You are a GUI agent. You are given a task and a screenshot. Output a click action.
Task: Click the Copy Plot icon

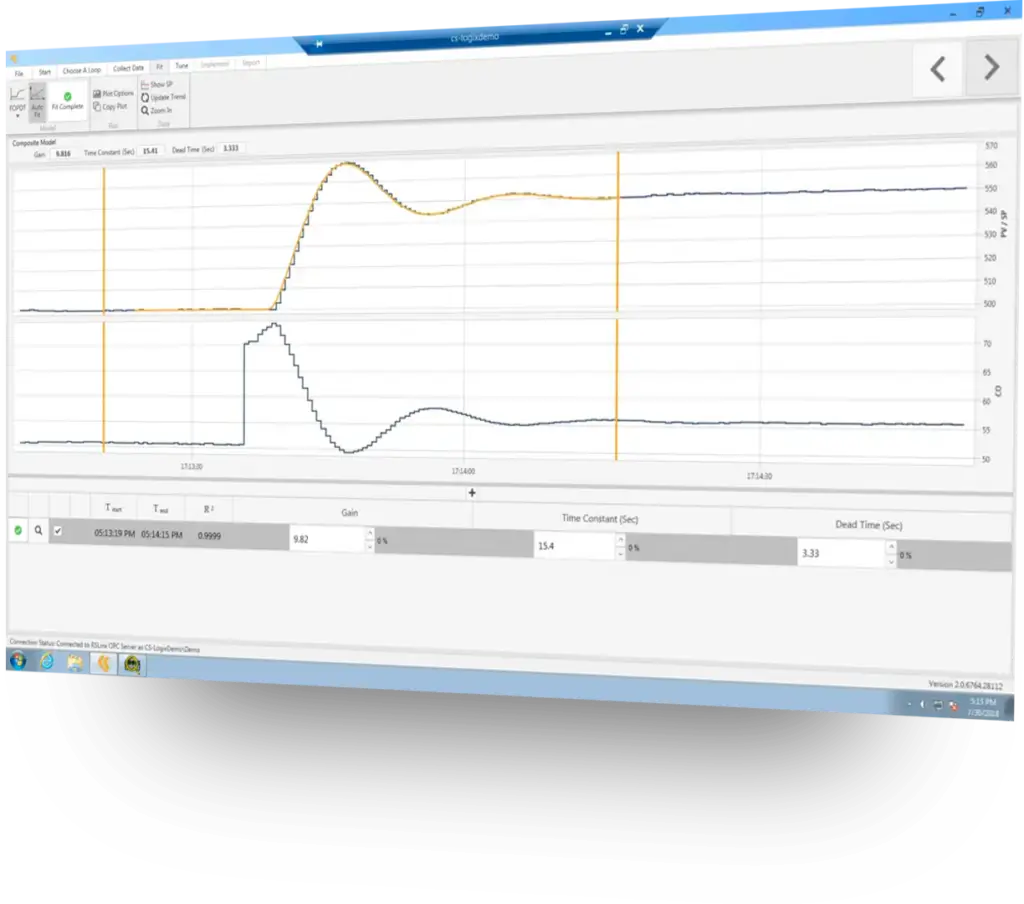(97, 106)
